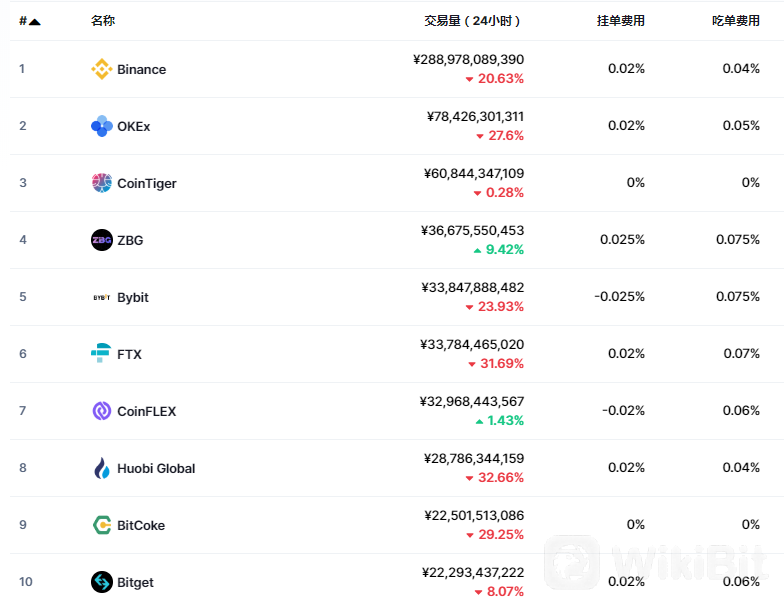
Task: Select the ZBG black circular logo
Action: [102, 240]
